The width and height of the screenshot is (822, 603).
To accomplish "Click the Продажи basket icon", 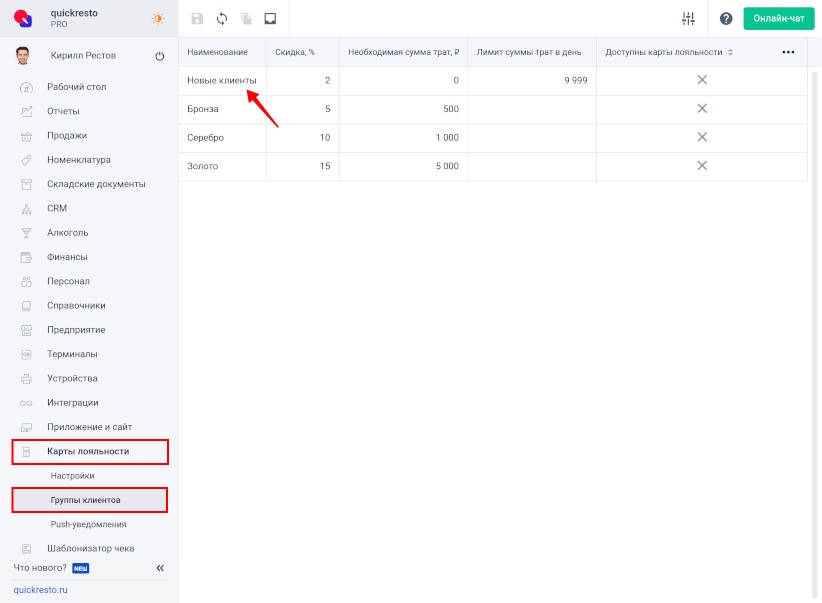I will 26,136.
